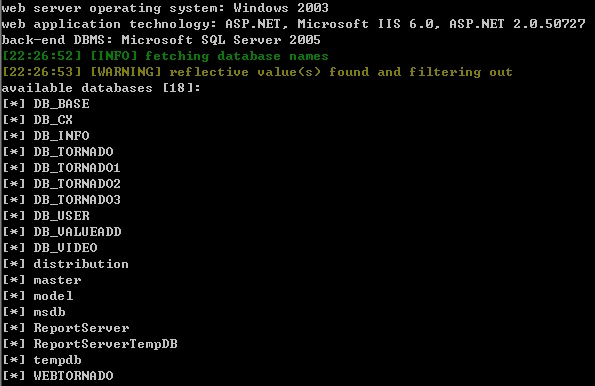This screenshot has width=595, height=386.
Task: Select the DB_CX database entry
Action: (x=53, y=120)
